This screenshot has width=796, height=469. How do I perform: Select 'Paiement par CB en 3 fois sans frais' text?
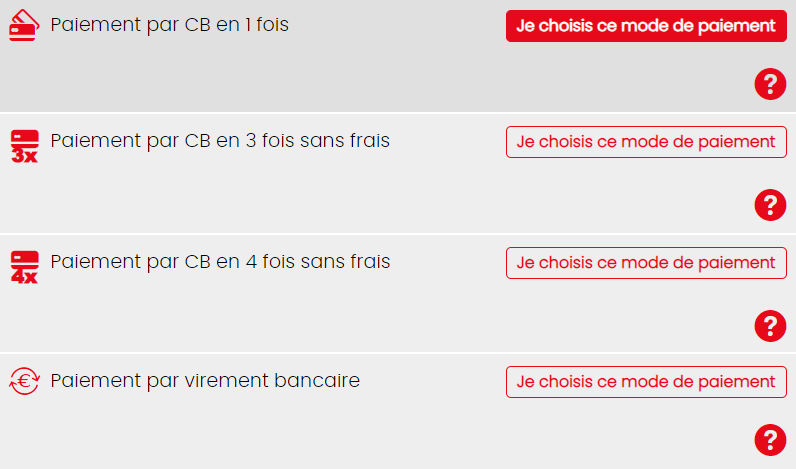pyautogui.click(x=220, y=141)
